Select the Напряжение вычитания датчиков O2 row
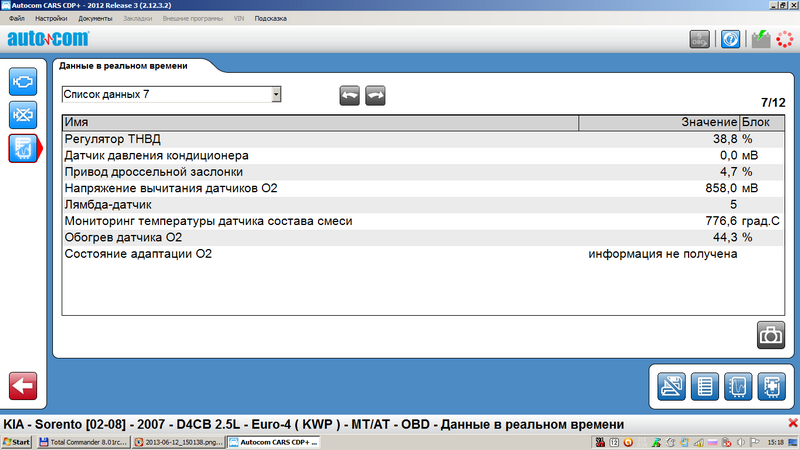 423,188
